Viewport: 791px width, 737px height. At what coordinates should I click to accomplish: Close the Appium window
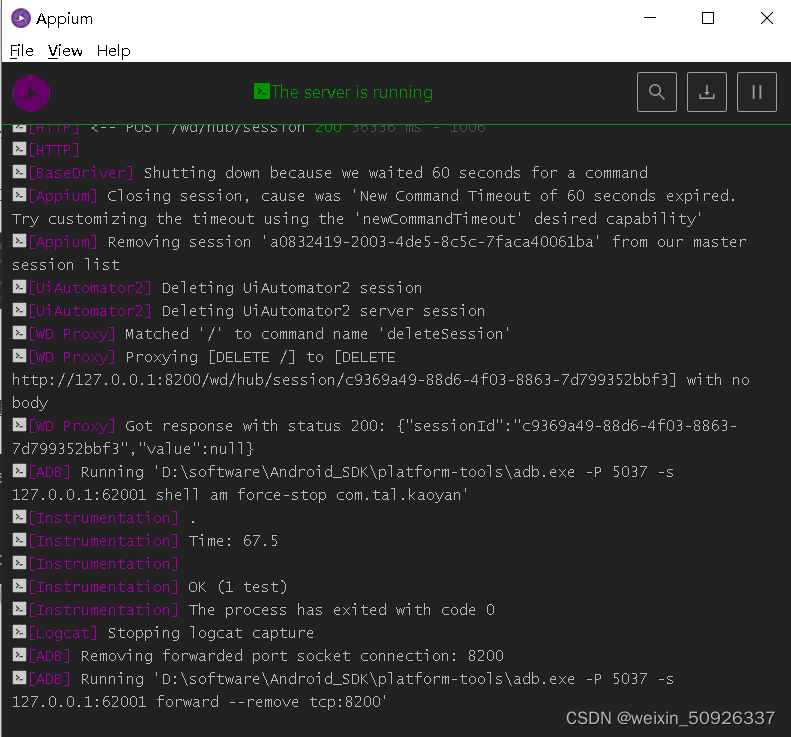766,18
